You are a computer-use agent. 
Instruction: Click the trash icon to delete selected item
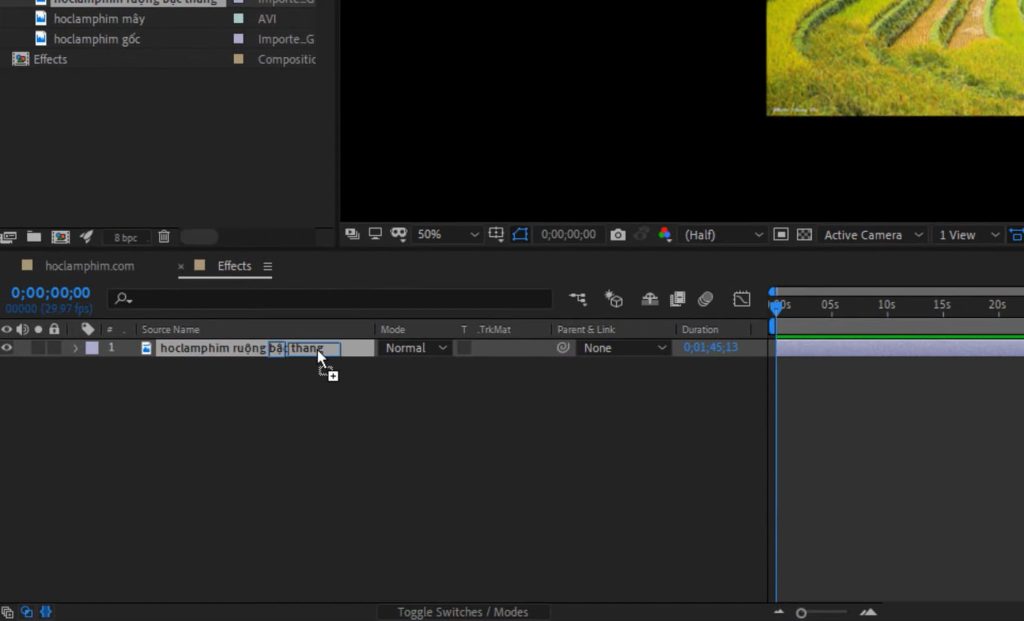[163, 236]
